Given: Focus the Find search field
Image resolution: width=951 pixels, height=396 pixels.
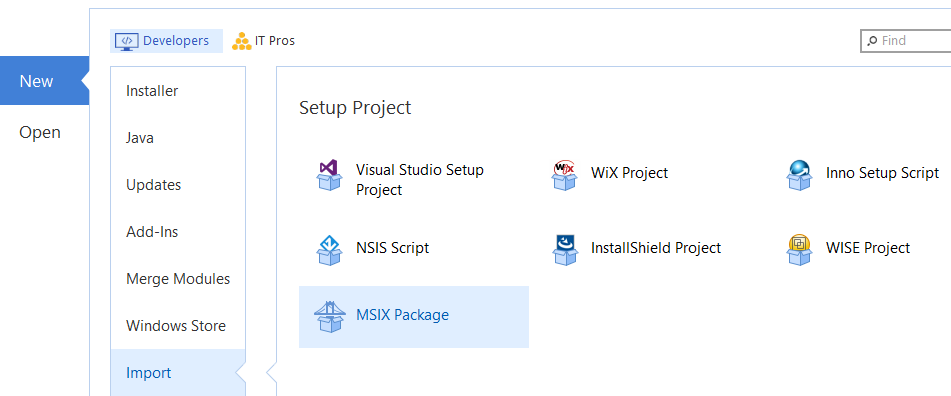Looking at the screenshot, I should pos(906,41).
